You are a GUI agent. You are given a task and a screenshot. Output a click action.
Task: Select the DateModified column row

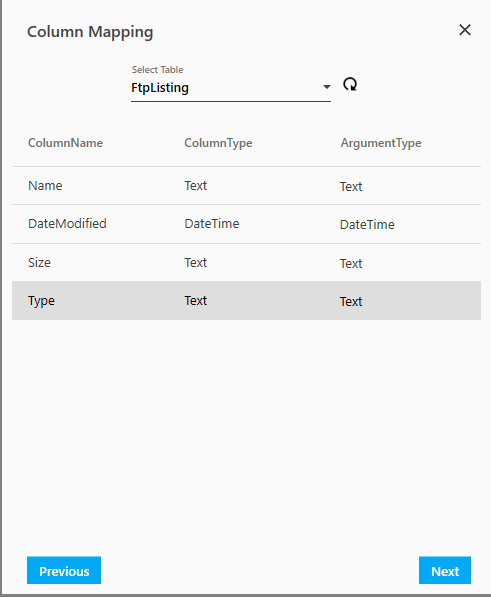click(246, 224)
